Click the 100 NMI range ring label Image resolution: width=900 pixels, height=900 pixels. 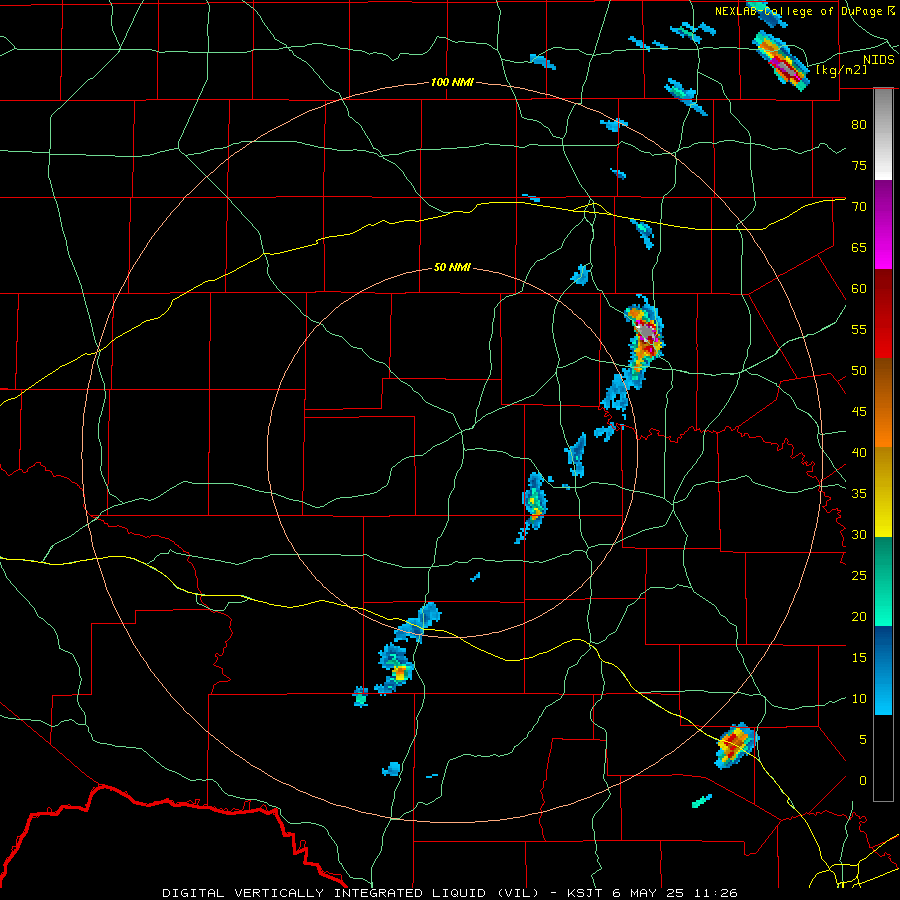point(452,83)
